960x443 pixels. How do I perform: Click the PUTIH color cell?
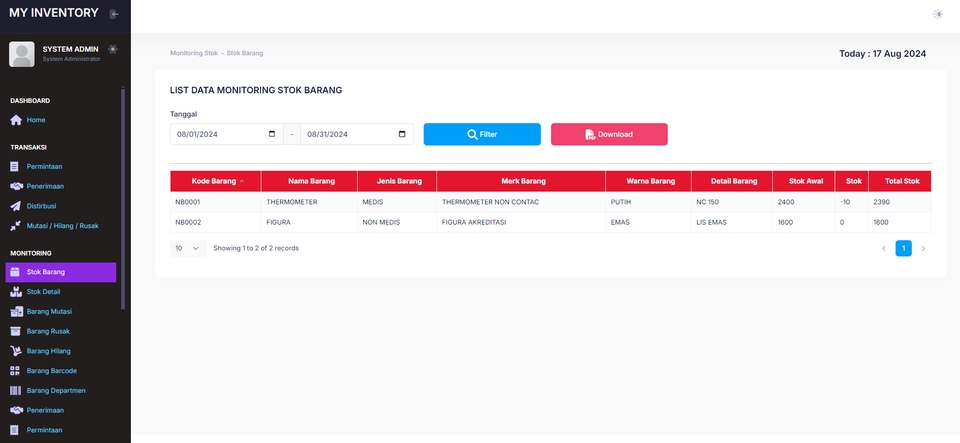pyautogui.click(x=648, y=202)
